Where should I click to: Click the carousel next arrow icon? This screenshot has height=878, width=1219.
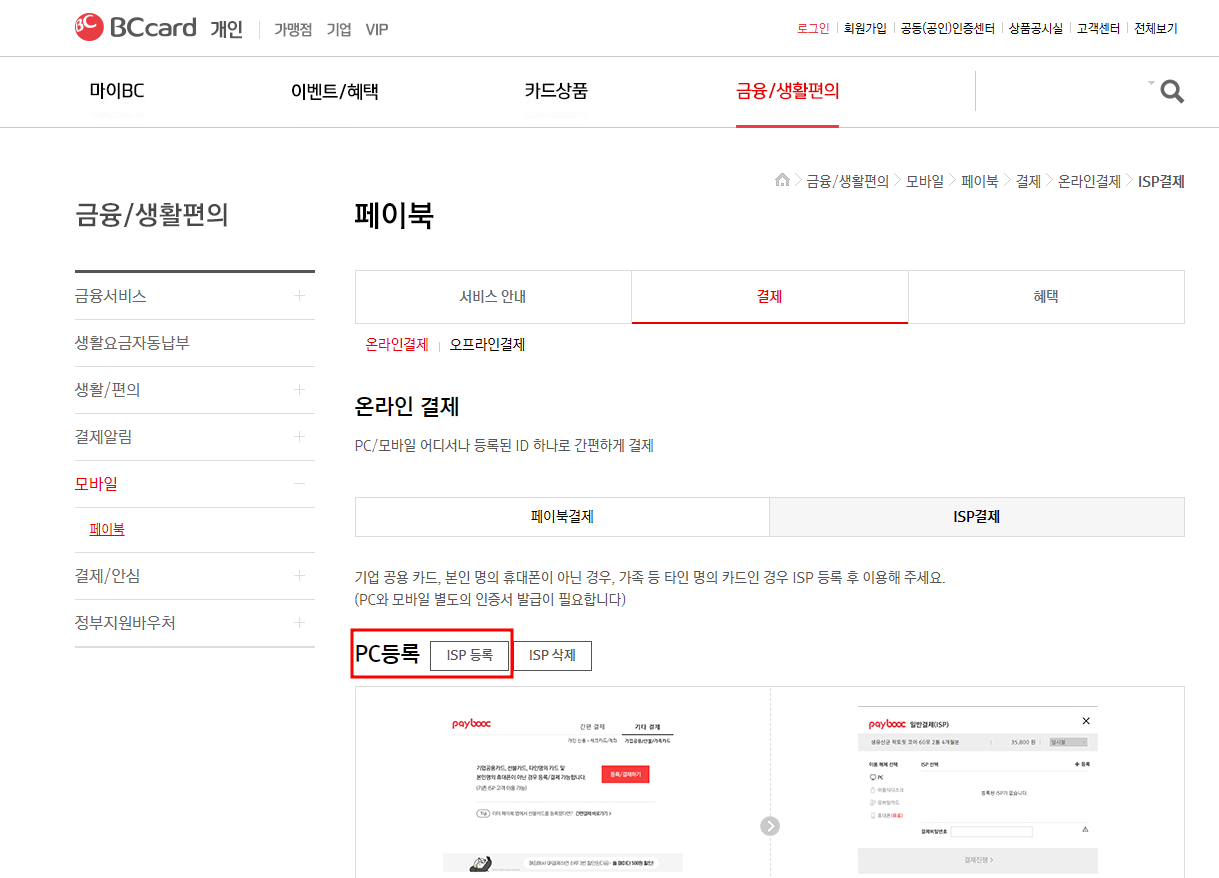(770, 826)
